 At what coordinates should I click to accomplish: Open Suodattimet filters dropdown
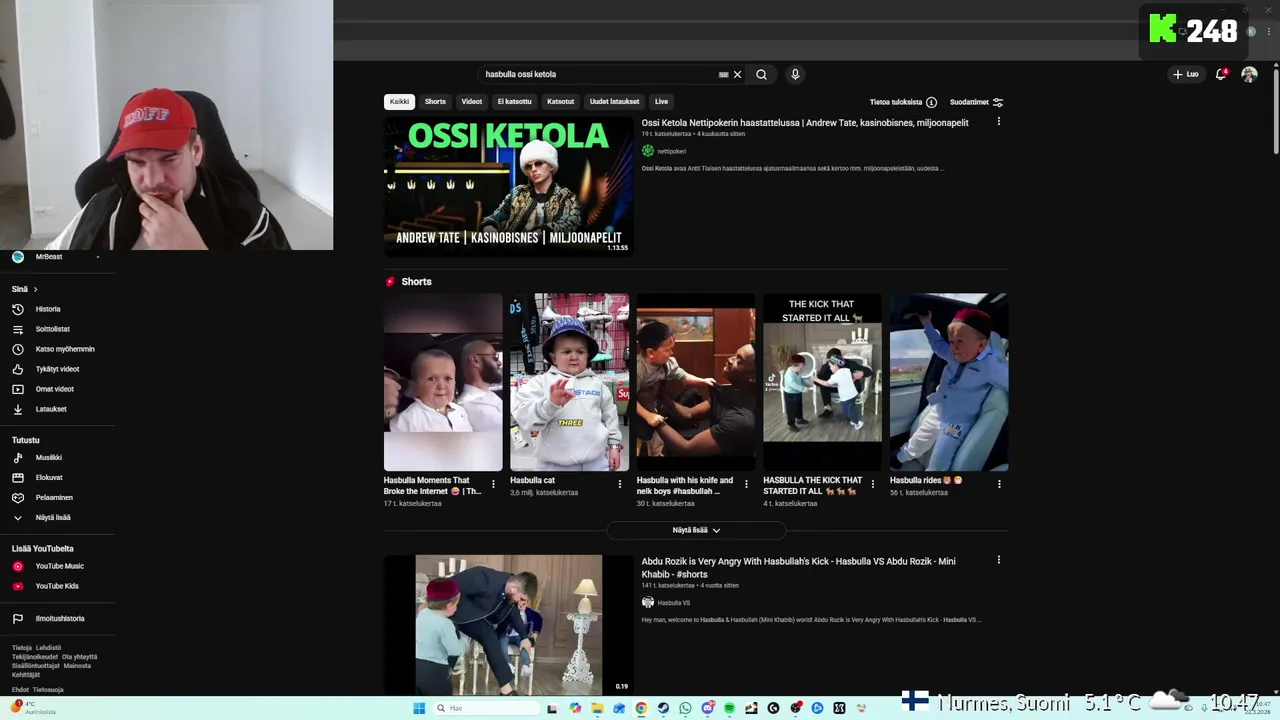coord(977,102)
